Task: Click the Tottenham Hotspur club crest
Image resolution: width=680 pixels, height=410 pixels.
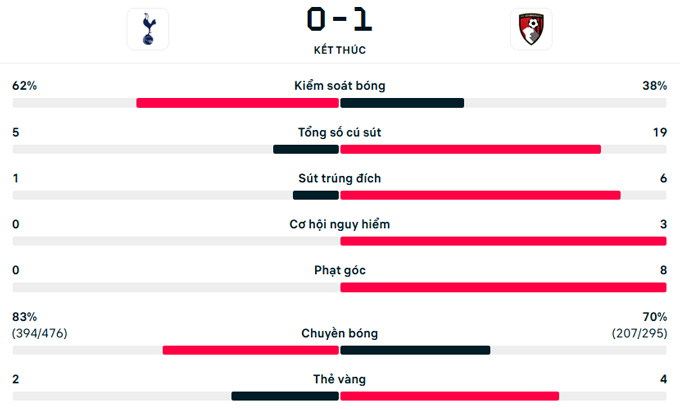Action: point(148,29)
